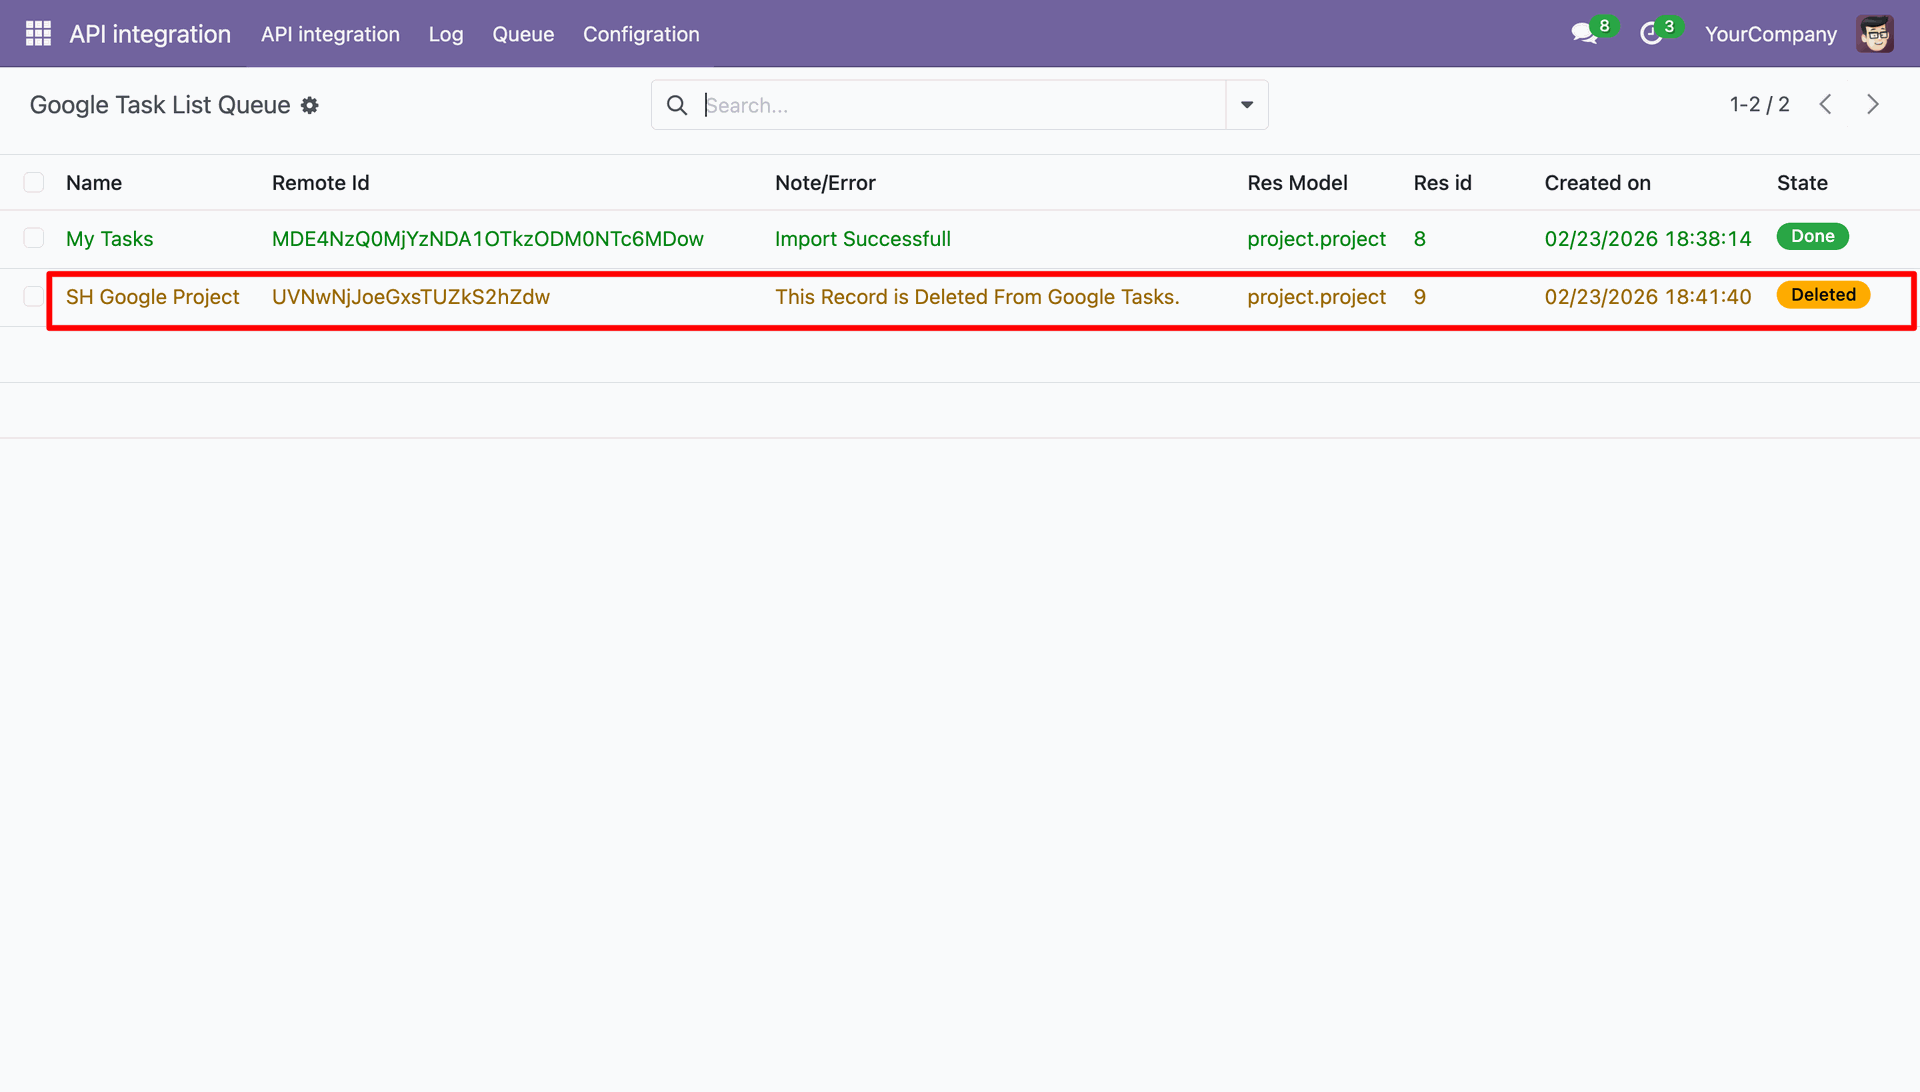The image size is (1920, 1092).
Task: Open the messages chat icon
Action: (1585, 34)
